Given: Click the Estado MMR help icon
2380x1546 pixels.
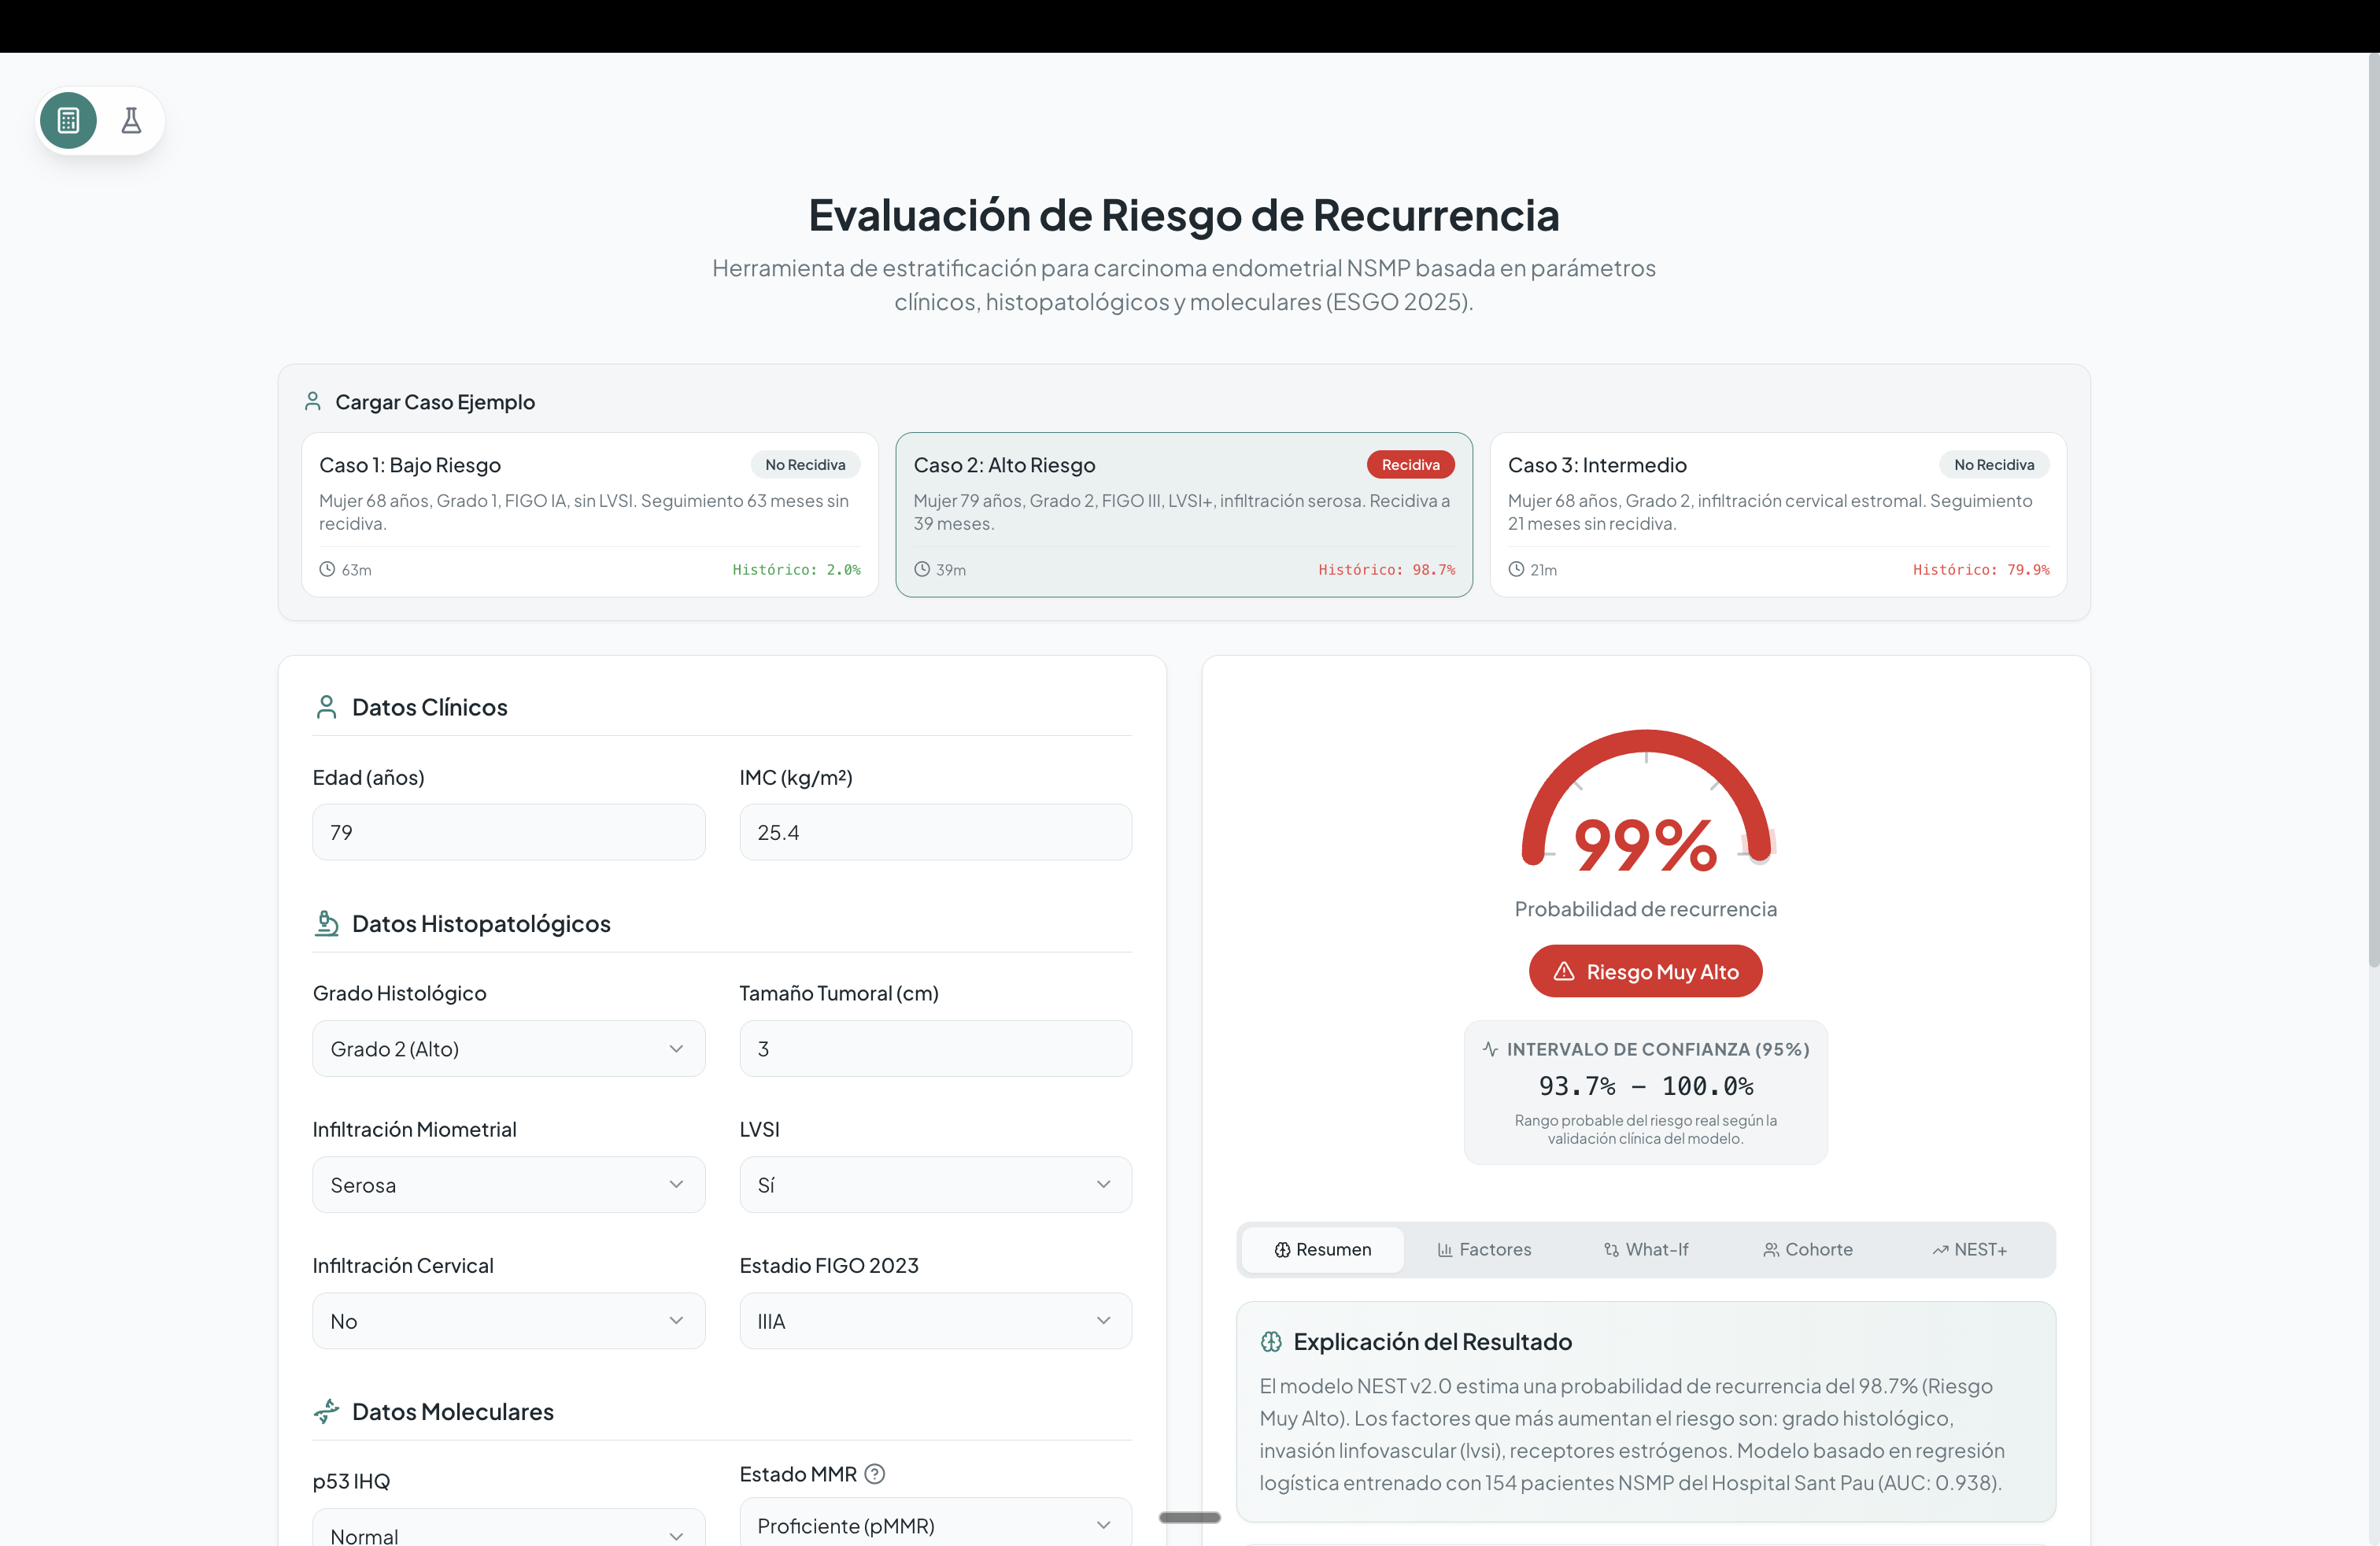Looking at the screenshot, I should coord(875,1474).
